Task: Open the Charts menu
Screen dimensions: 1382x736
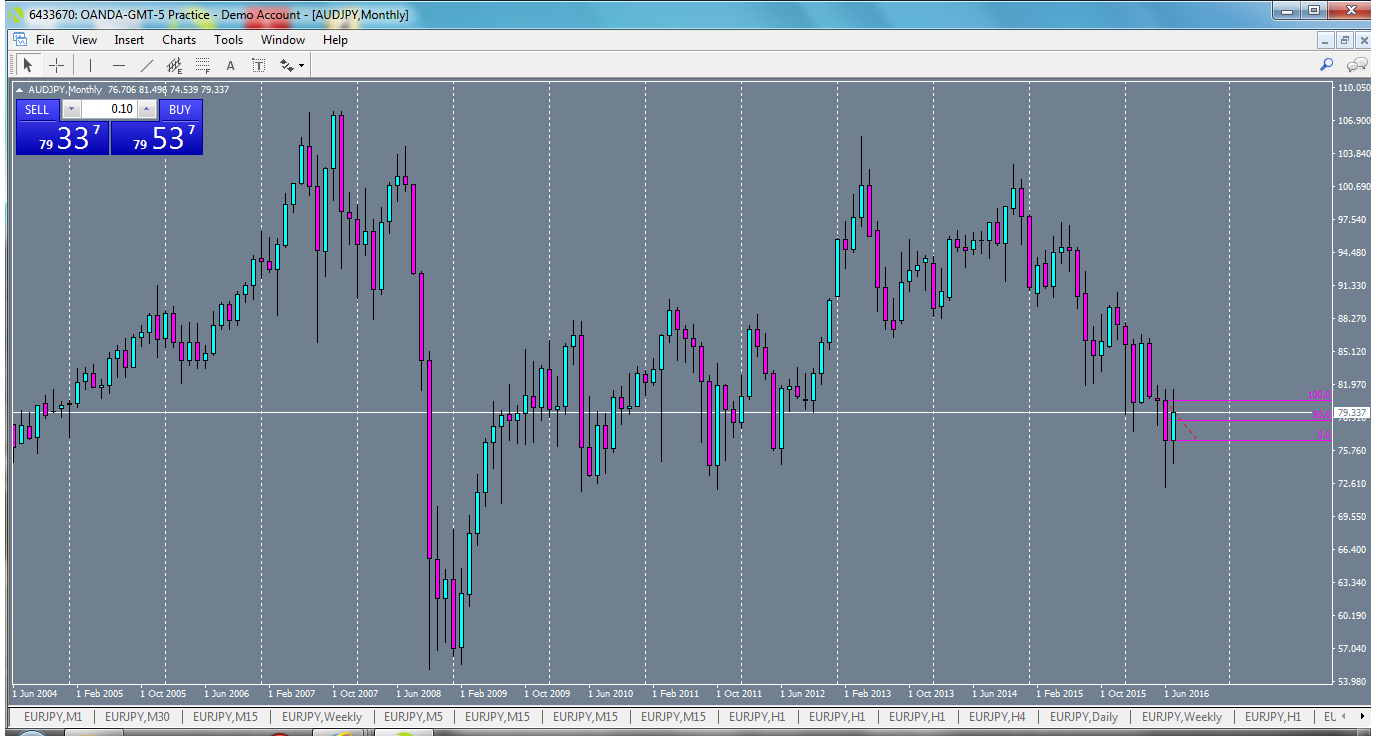Action: [x=178, y=40]
